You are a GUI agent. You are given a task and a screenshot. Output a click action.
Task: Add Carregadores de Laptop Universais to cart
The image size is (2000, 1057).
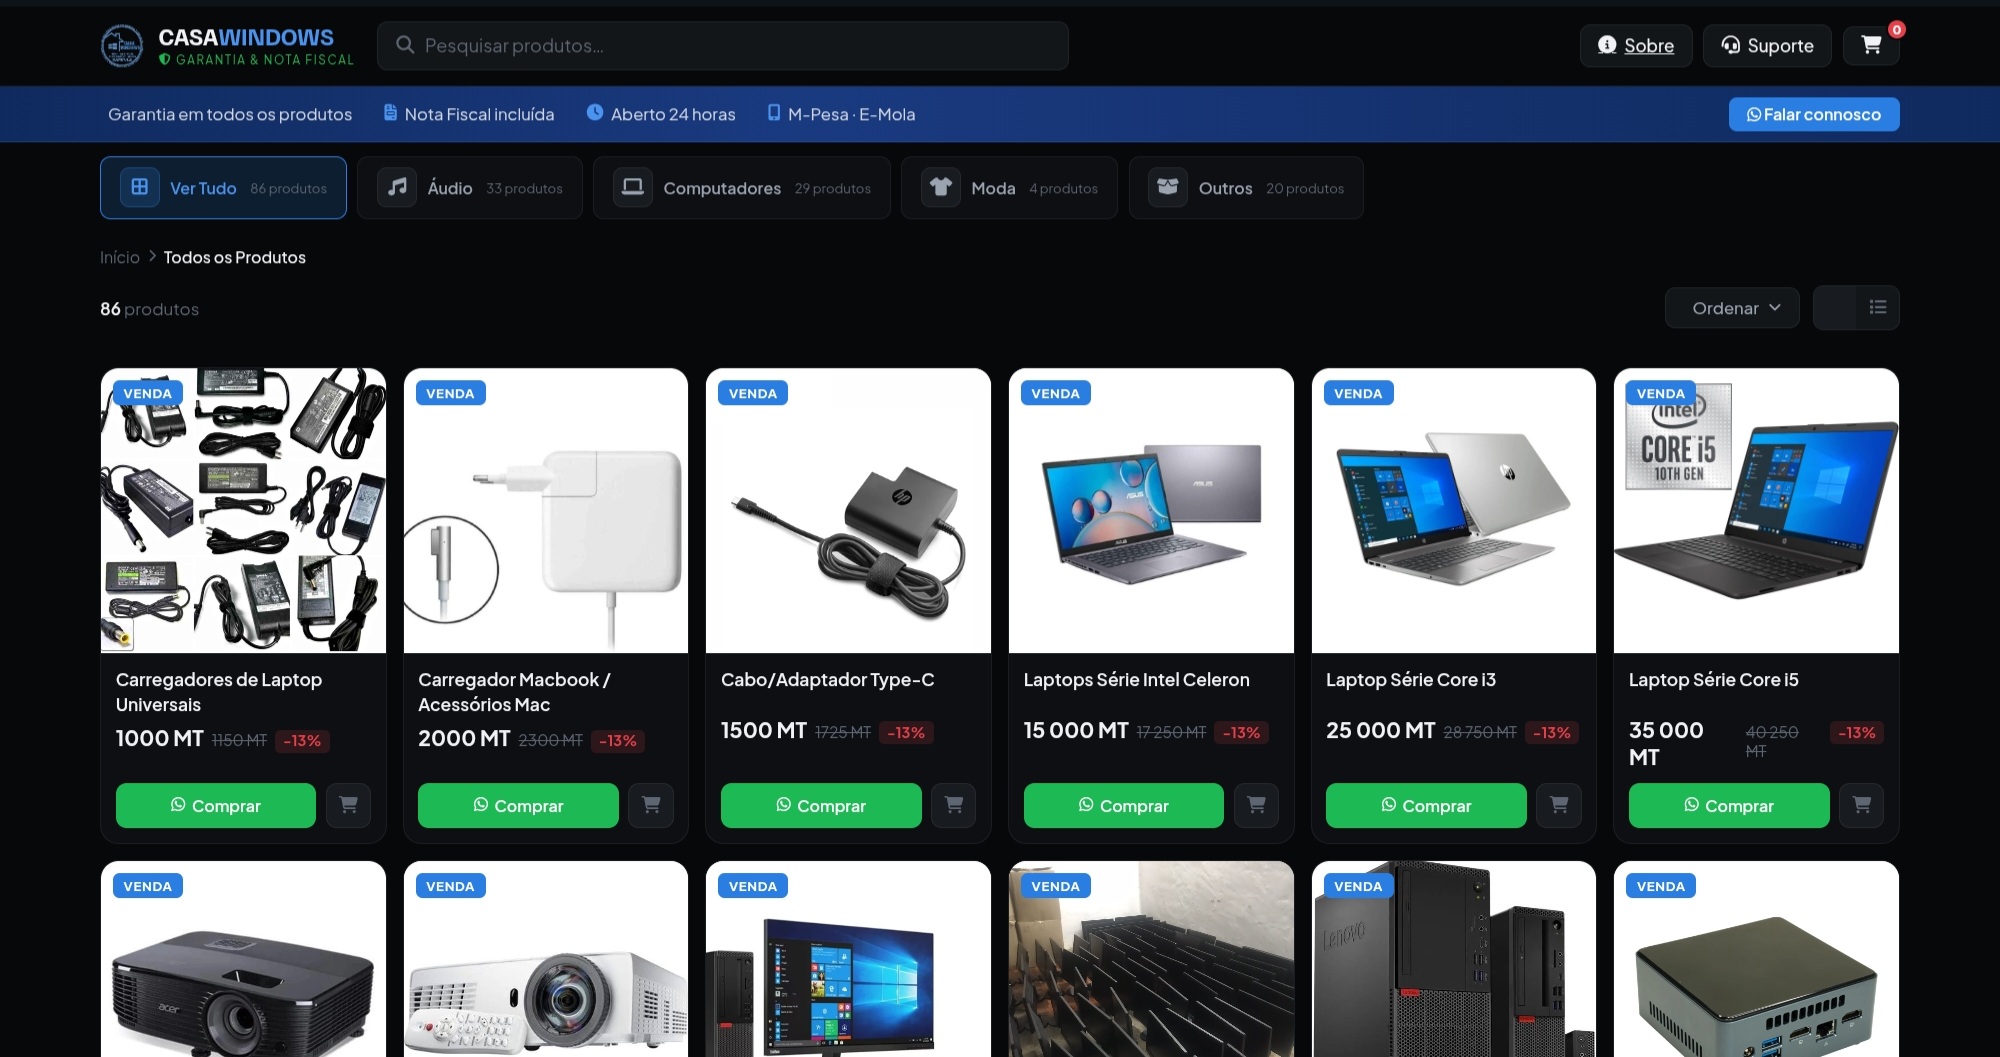(348, 805)
